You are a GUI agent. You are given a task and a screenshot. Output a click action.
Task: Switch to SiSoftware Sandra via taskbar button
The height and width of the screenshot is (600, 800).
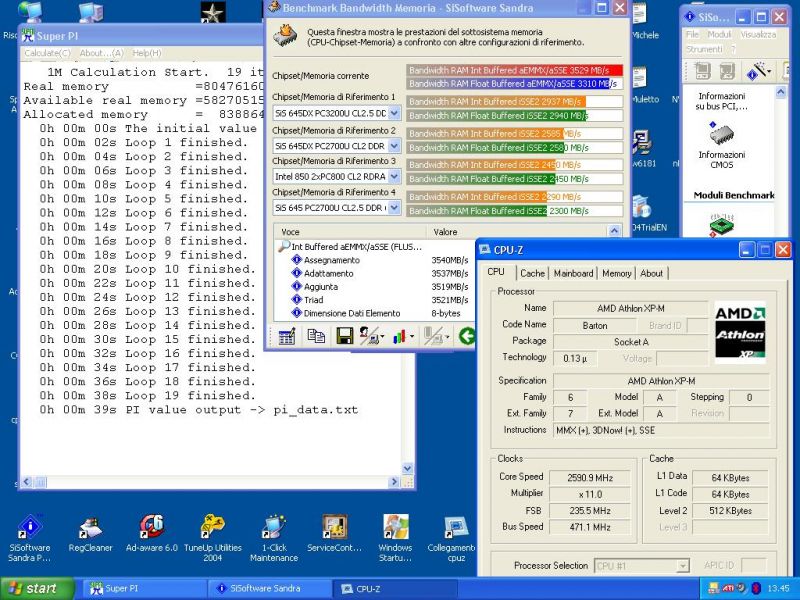pos(268,588)
